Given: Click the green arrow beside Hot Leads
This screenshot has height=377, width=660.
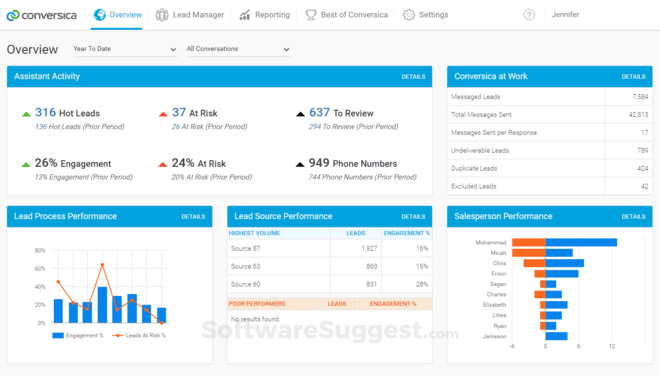Looking at the screenshot, I should [x=26, y=114].
